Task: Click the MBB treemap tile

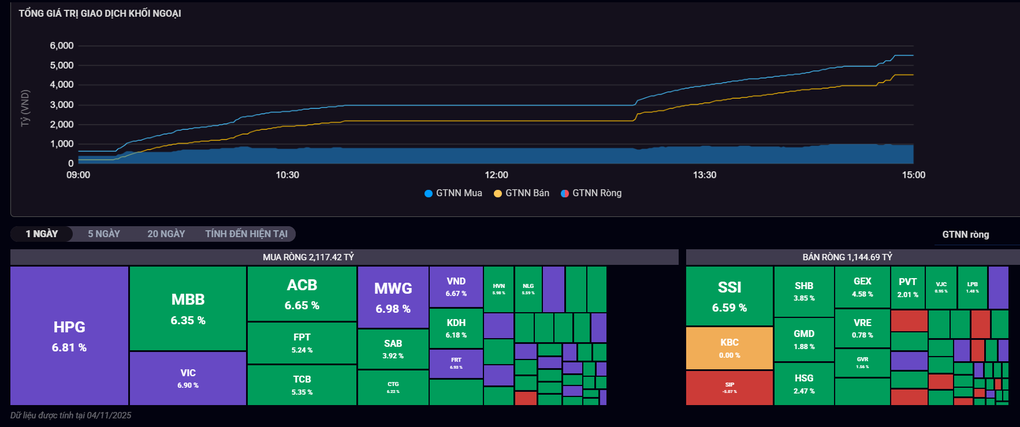Action: click(187, 309)
